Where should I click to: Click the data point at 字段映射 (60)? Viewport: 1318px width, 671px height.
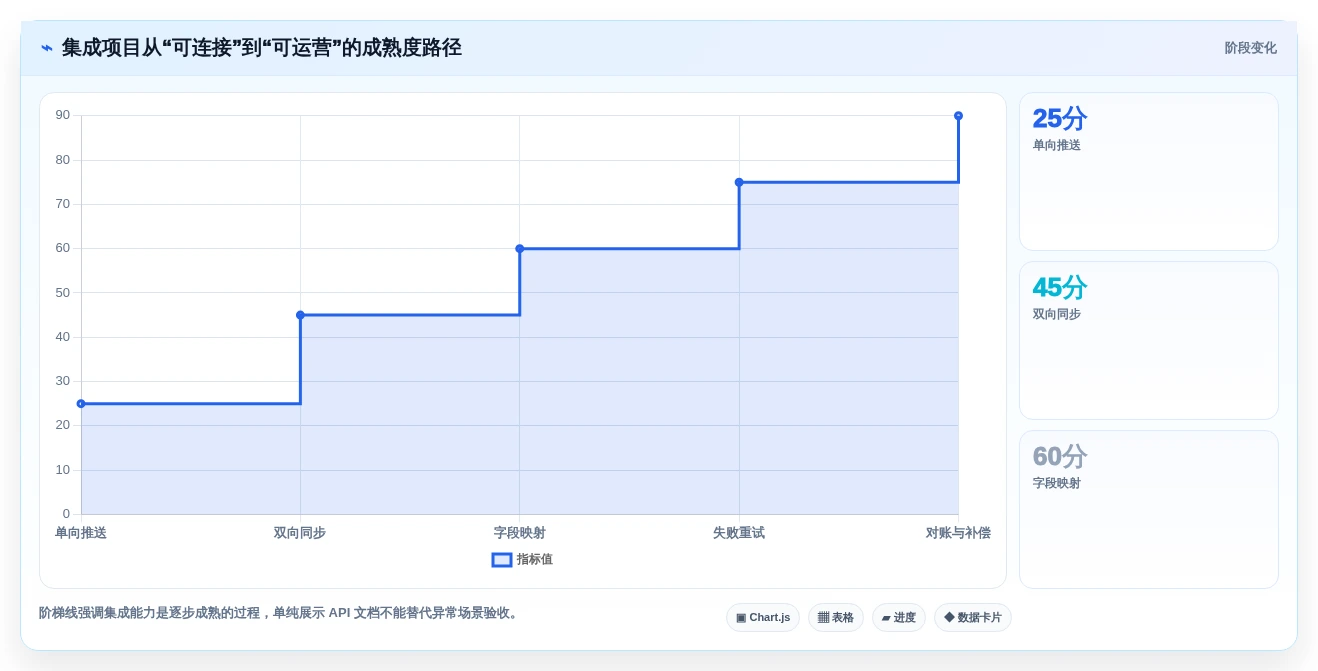(x=520, y=248)
